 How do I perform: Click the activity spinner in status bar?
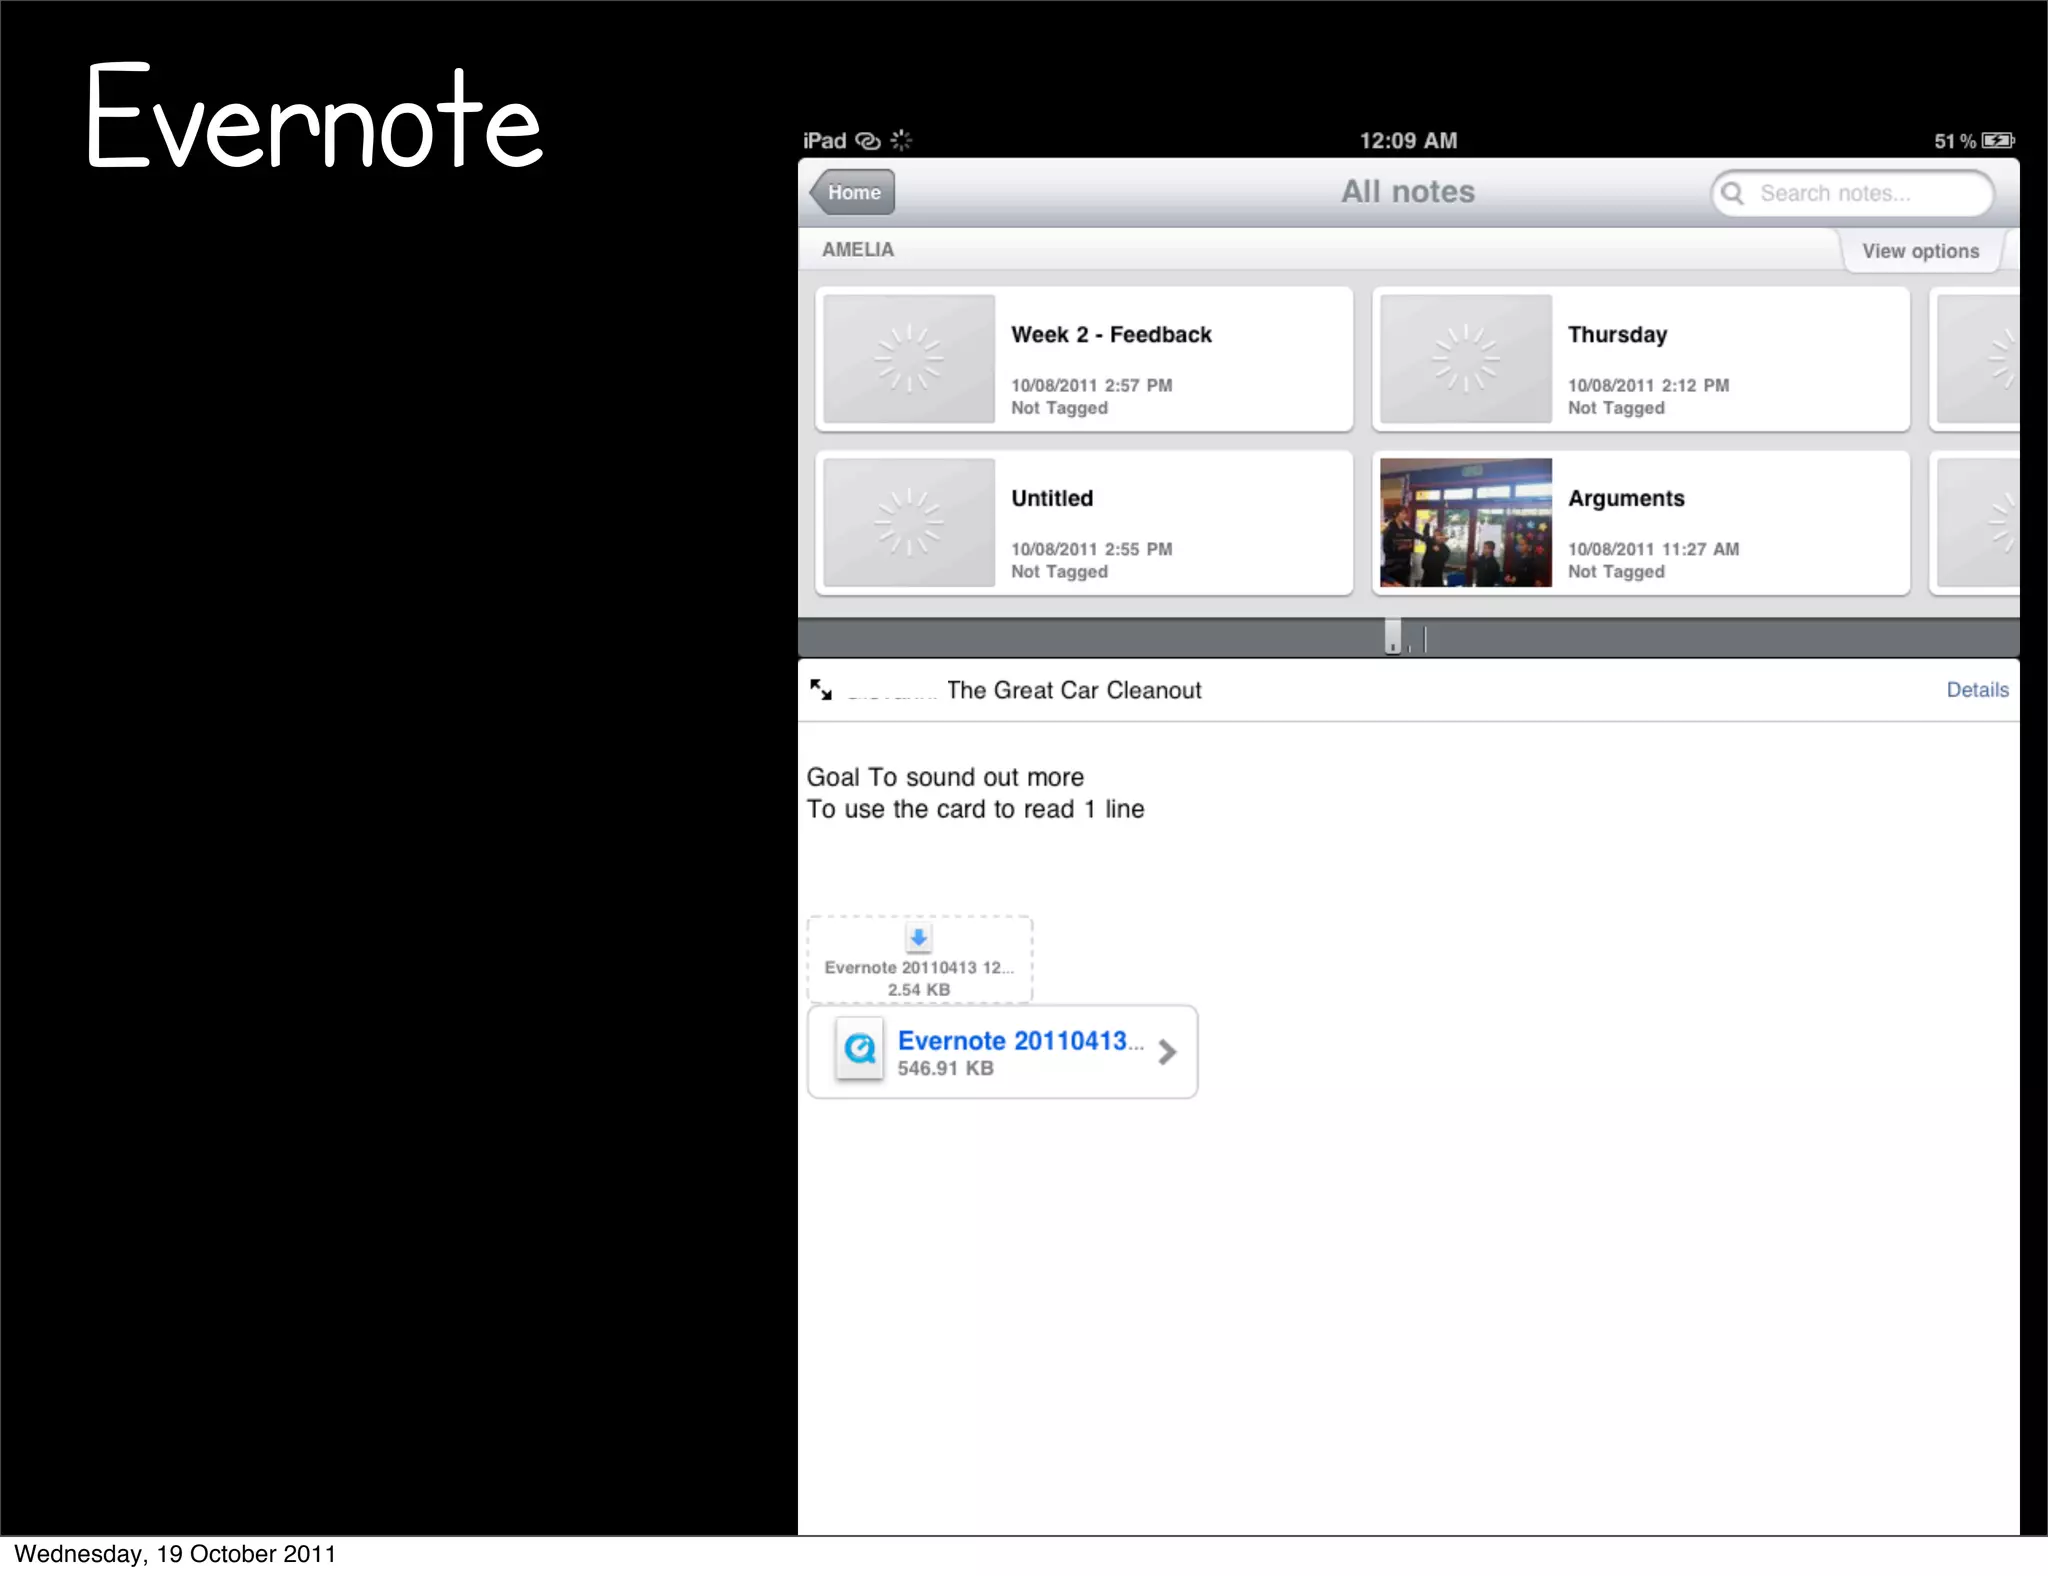(901, 140)
